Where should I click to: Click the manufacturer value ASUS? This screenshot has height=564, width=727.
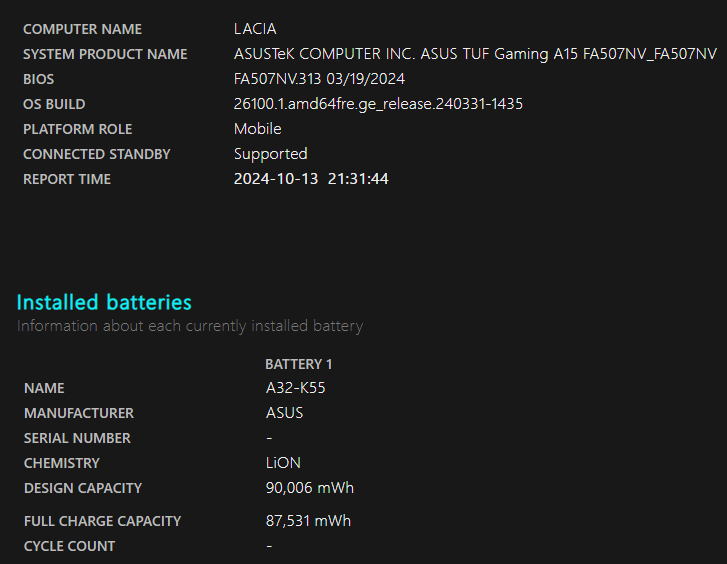285,413
